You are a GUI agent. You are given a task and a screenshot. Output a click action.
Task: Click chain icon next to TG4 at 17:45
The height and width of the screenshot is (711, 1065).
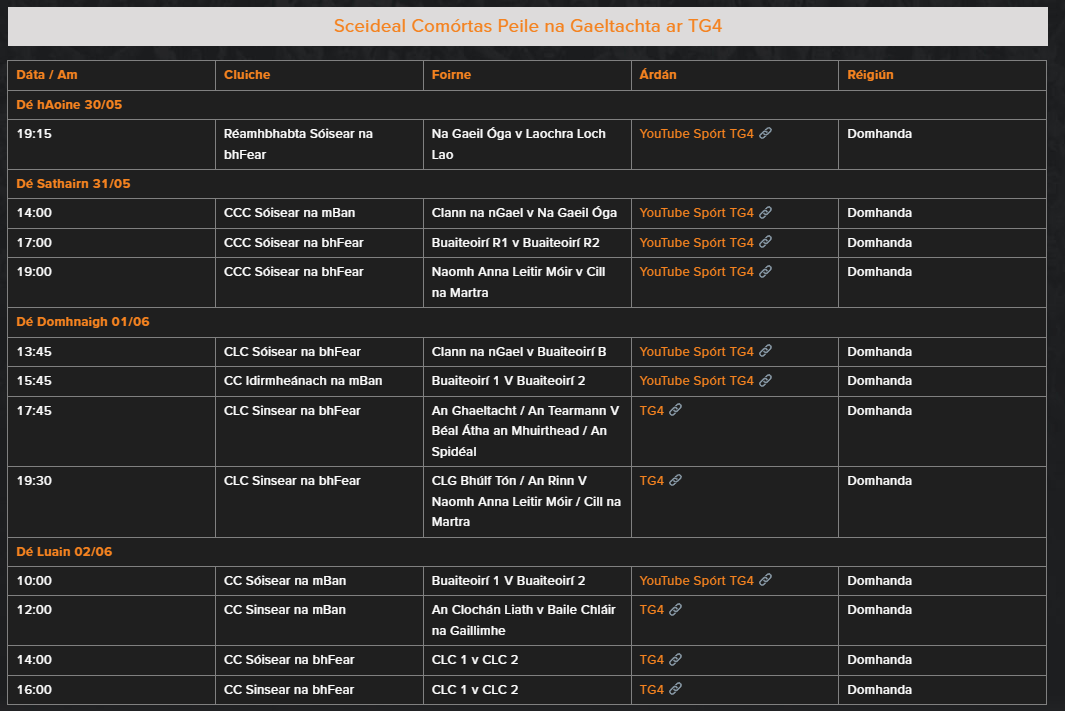[675, 411]
